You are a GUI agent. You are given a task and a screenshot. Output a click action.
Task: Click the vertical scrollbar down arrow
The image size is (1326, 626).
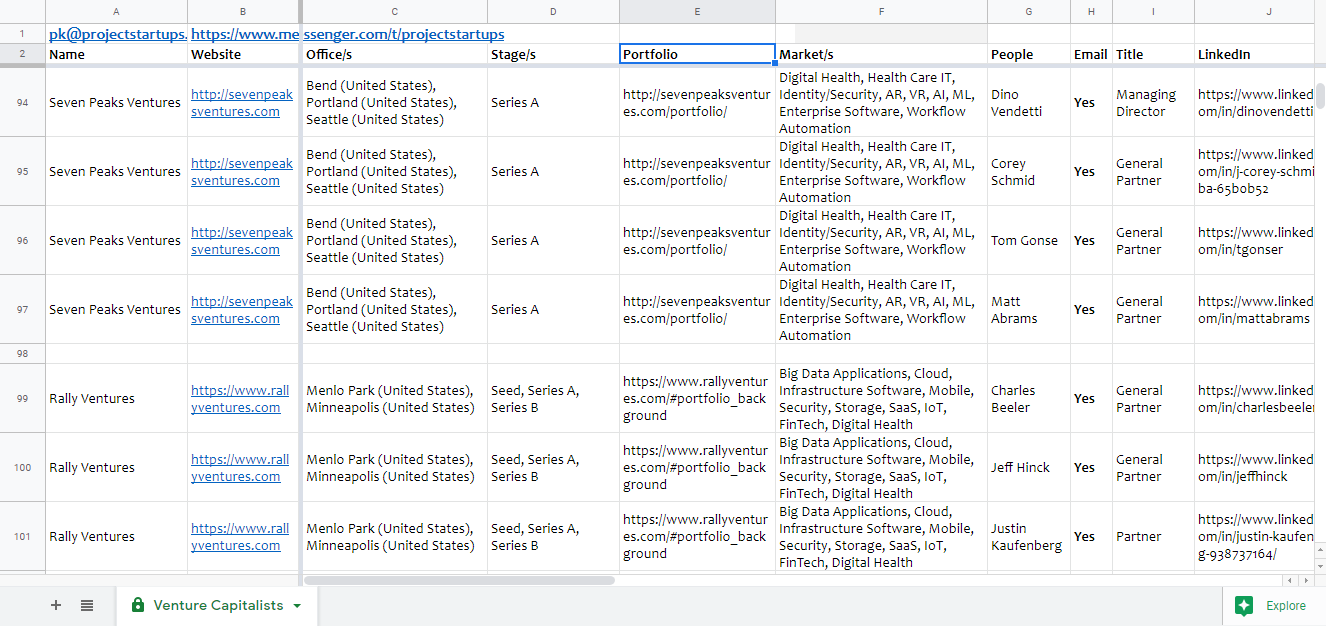(1319, 566)
